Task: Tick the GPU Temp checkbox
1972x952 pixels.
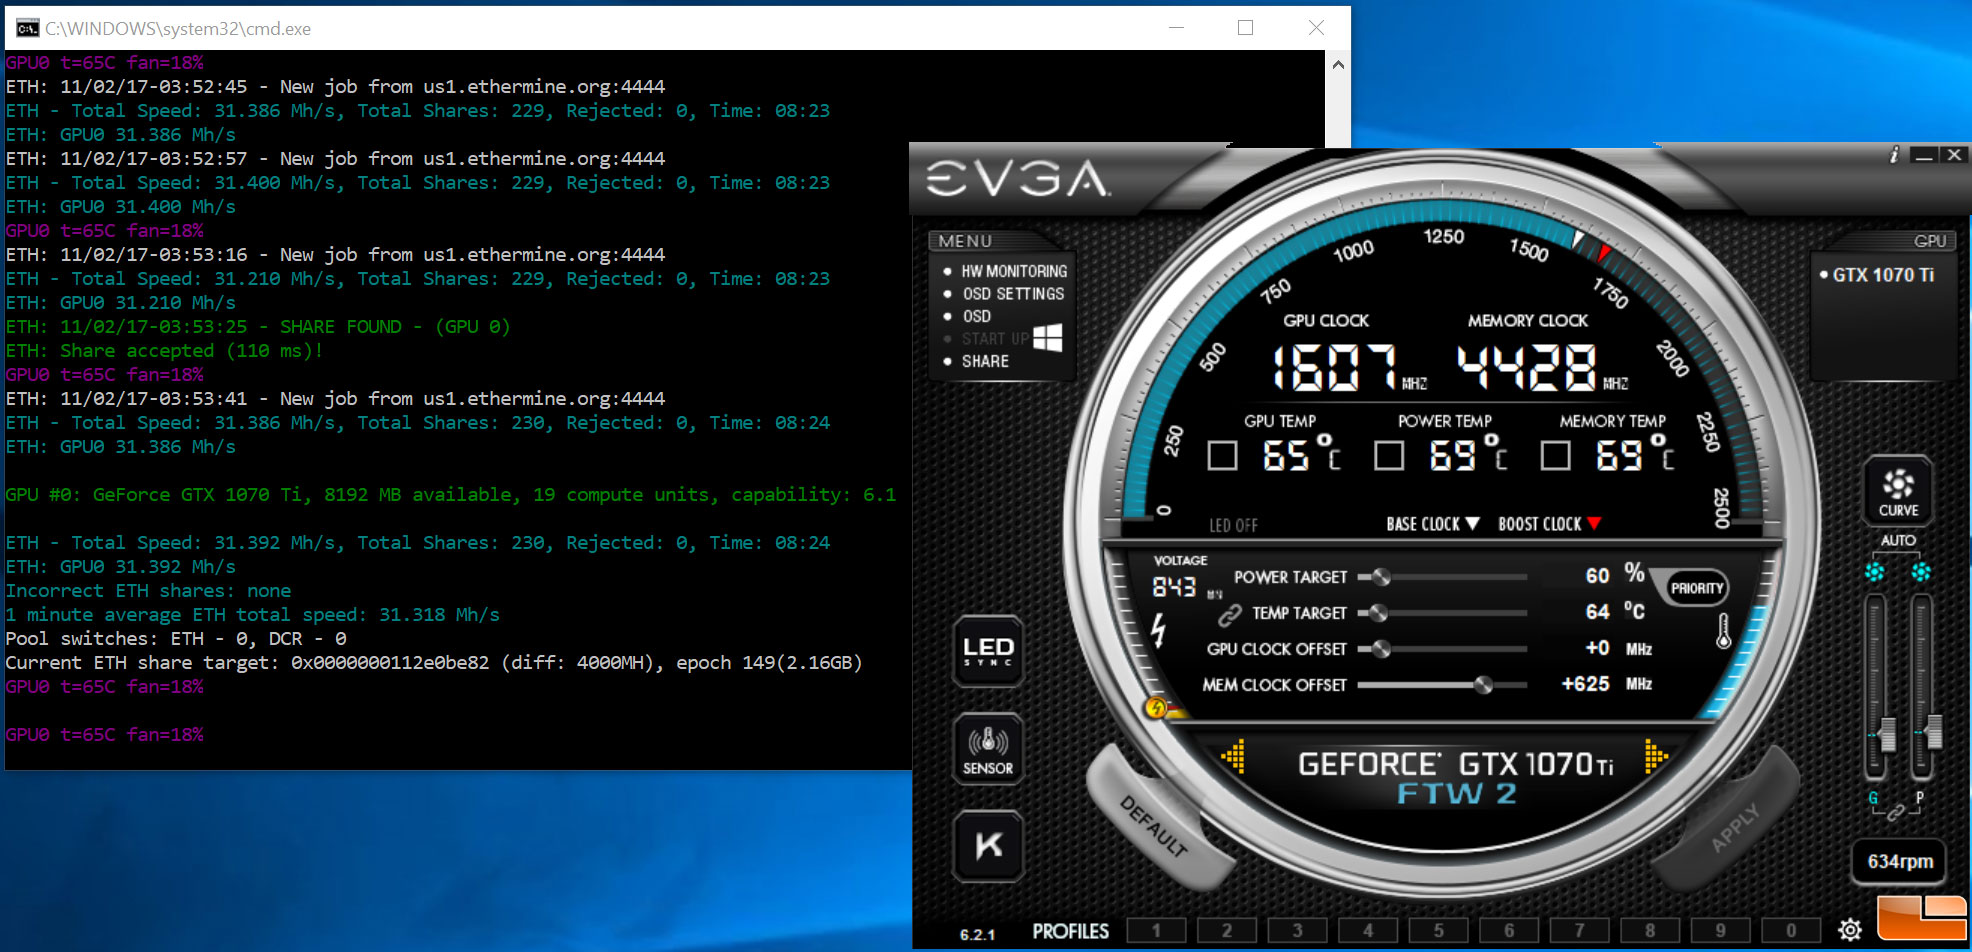Action: 1222,456
